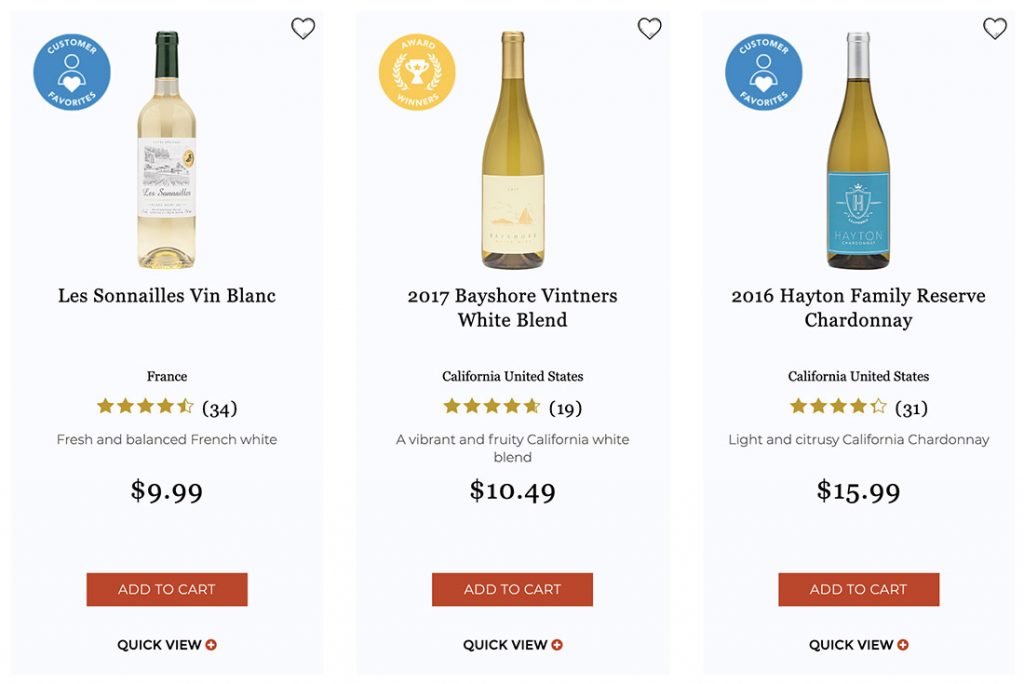The image size is (1024, 684).
Task: Click the plus icon beside Hayton Quick View
Action: coord(904,644)
